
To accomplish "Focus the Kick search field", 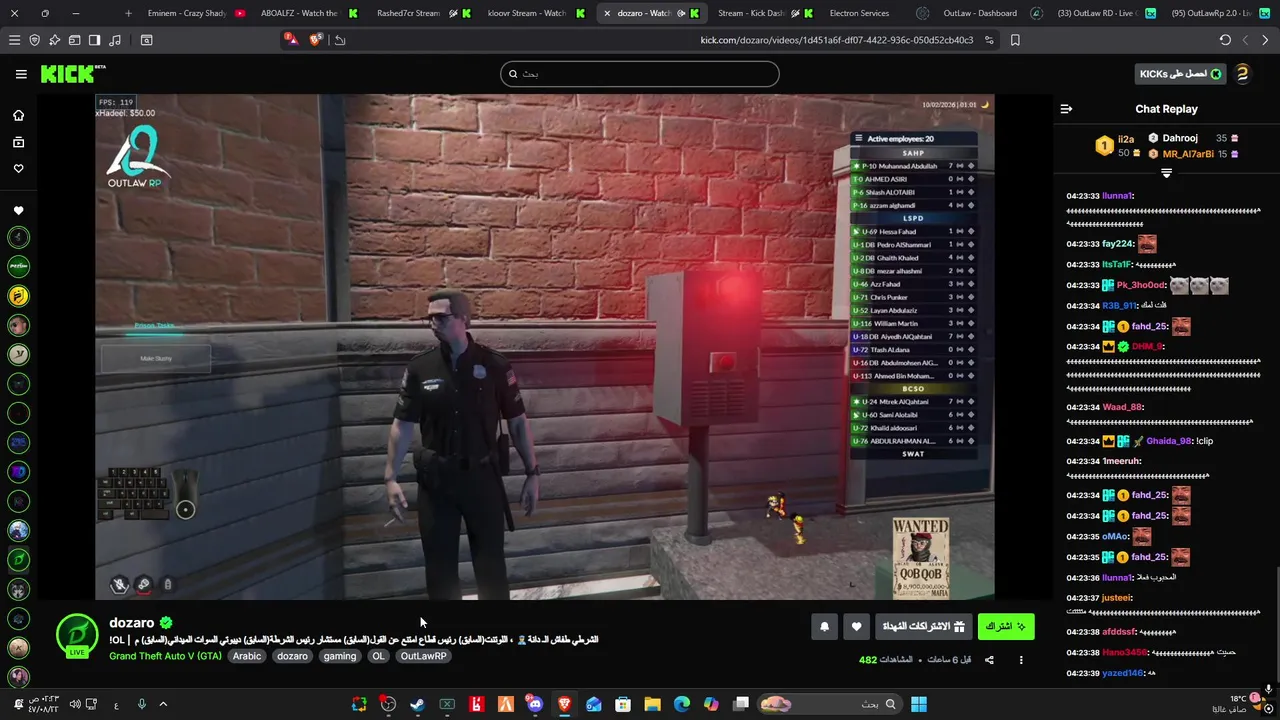I will 640,74.
